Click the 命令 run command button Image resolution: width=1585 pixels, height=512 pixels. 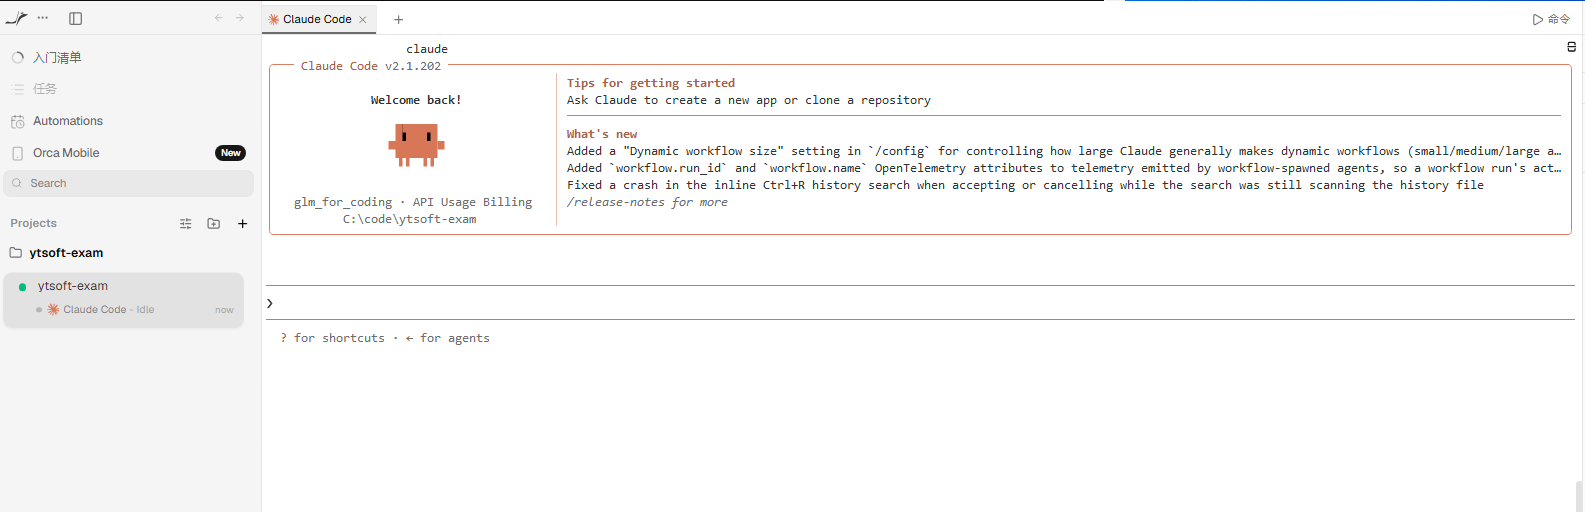point(1551,19)
